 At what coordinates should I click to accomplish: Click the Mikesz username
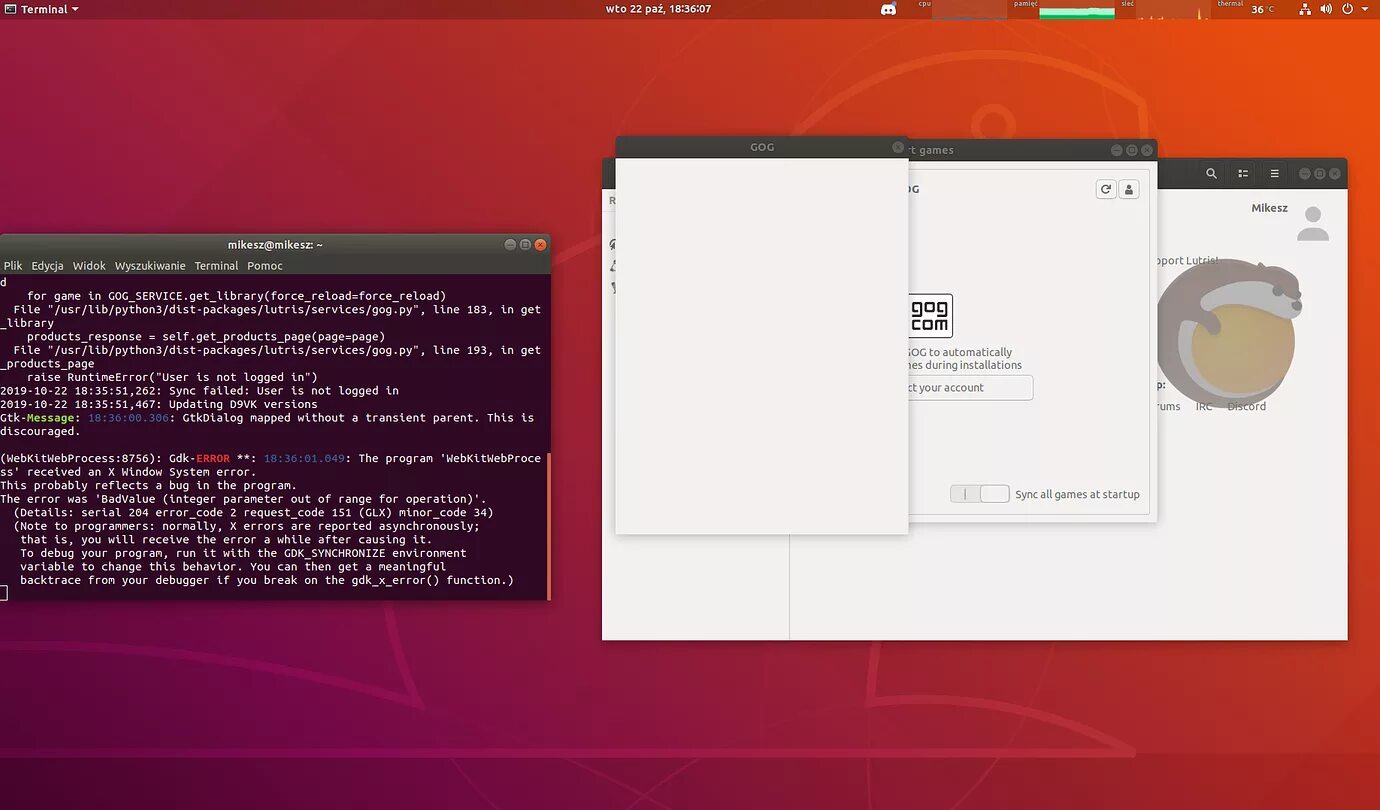pyautogui.click(x=1269, y=208)
